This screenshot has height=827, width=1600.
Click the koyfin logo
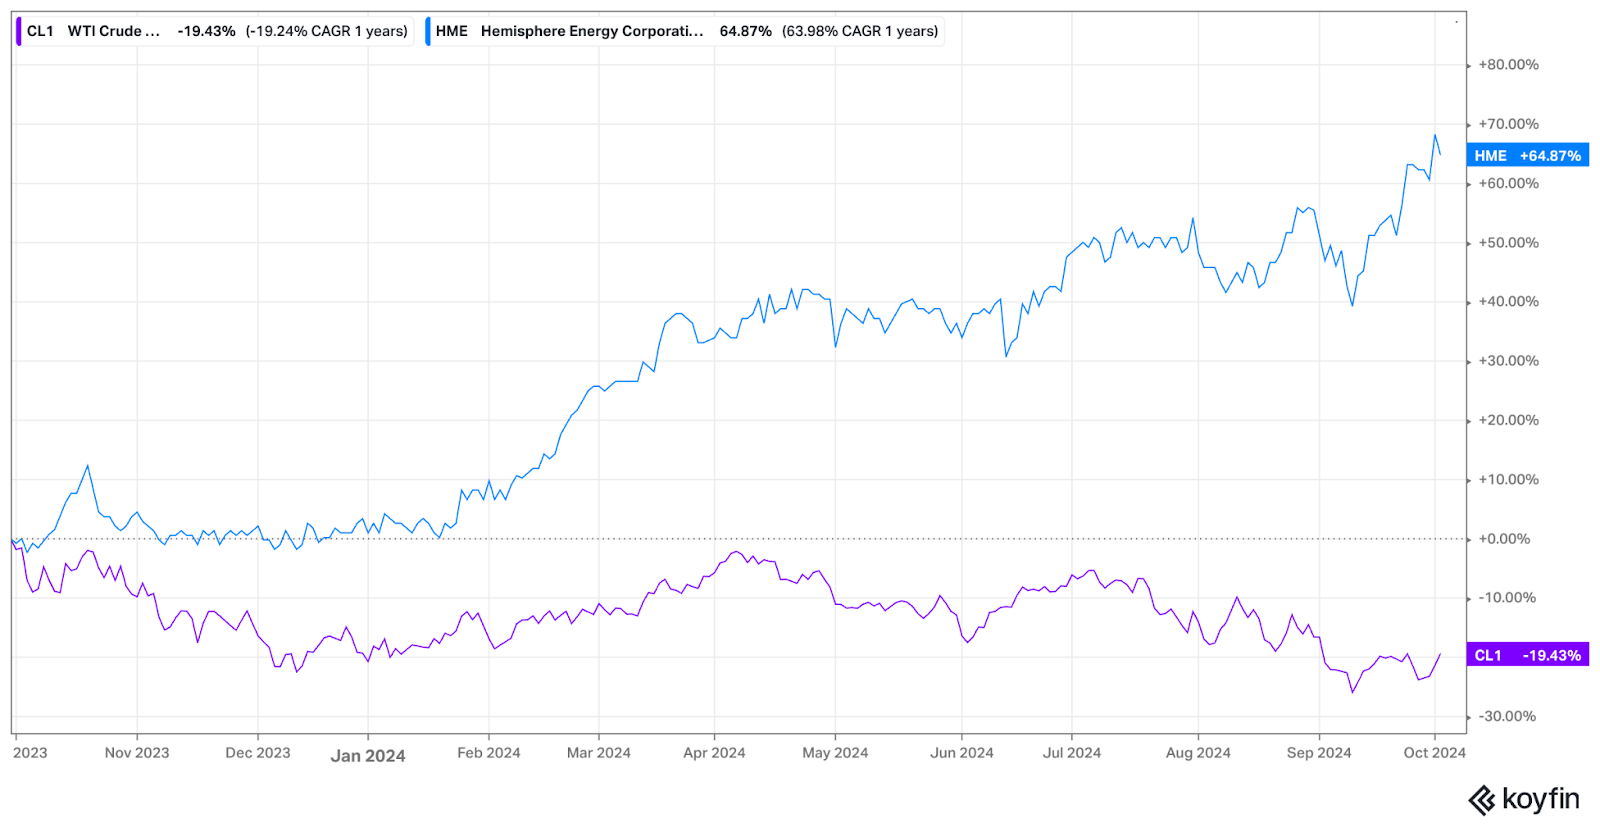coord(1523,799)
